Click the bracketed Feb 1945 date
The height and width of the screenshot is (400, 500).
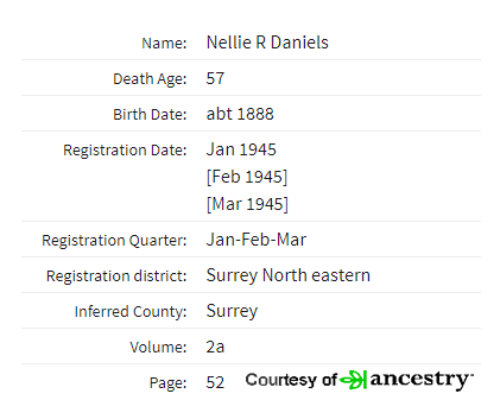[247, 177]
